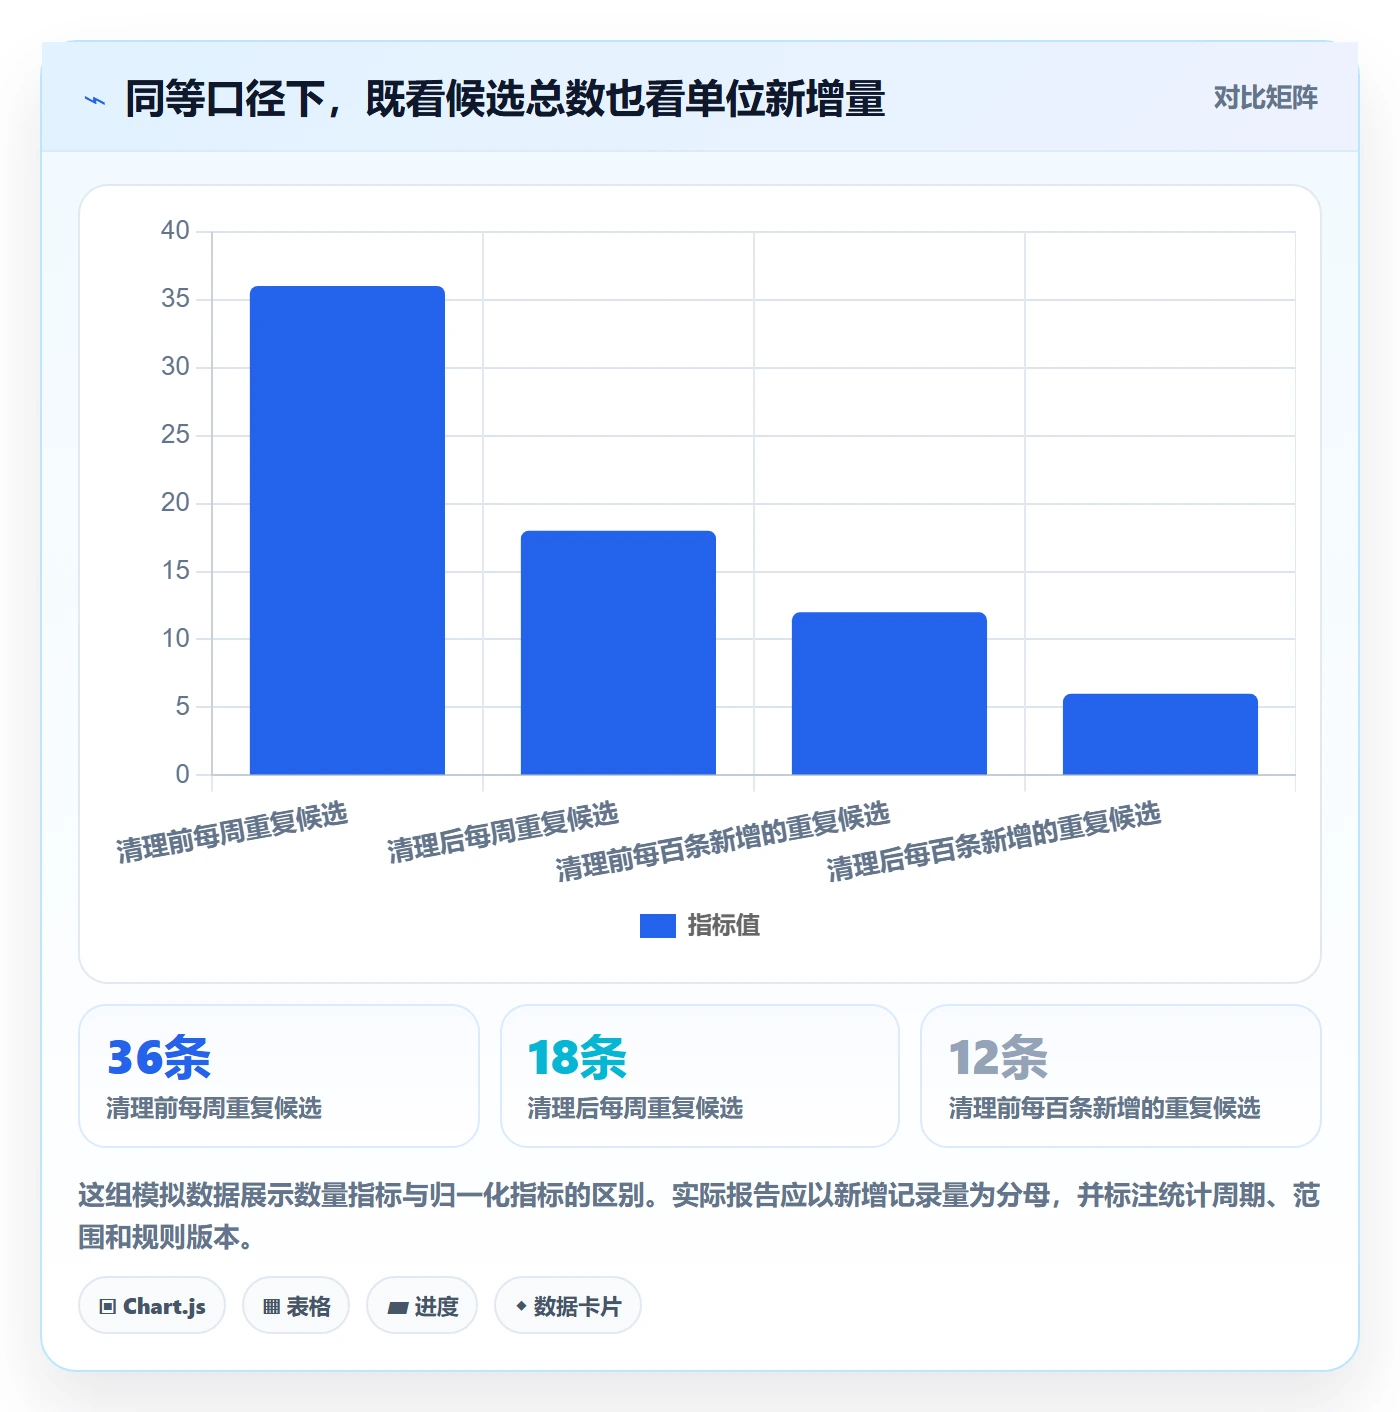
Task: Click x-axis label 清理前每周重复候选
Action: tap(232, 832)
